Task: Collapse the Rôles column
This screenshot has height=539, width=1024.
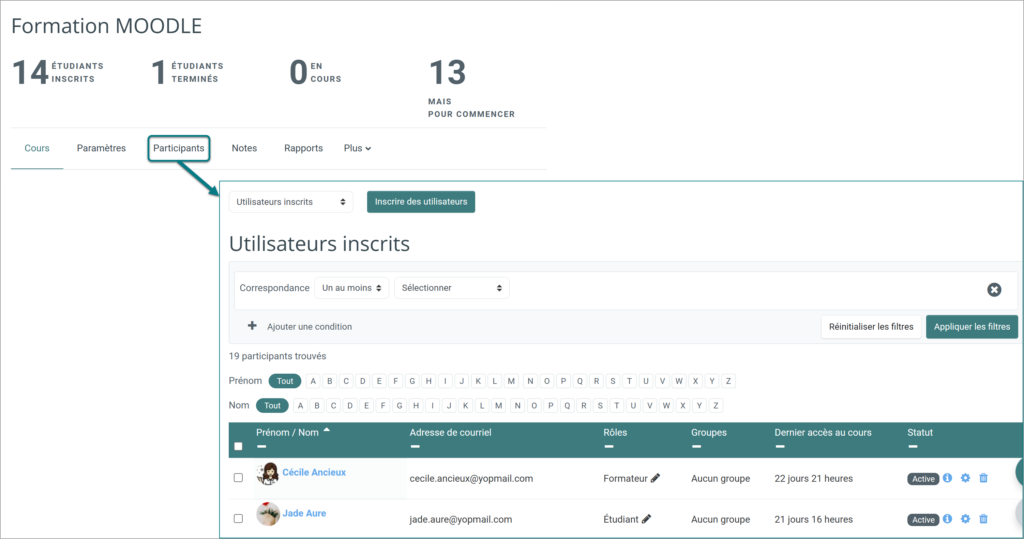Action: (609, 447)
